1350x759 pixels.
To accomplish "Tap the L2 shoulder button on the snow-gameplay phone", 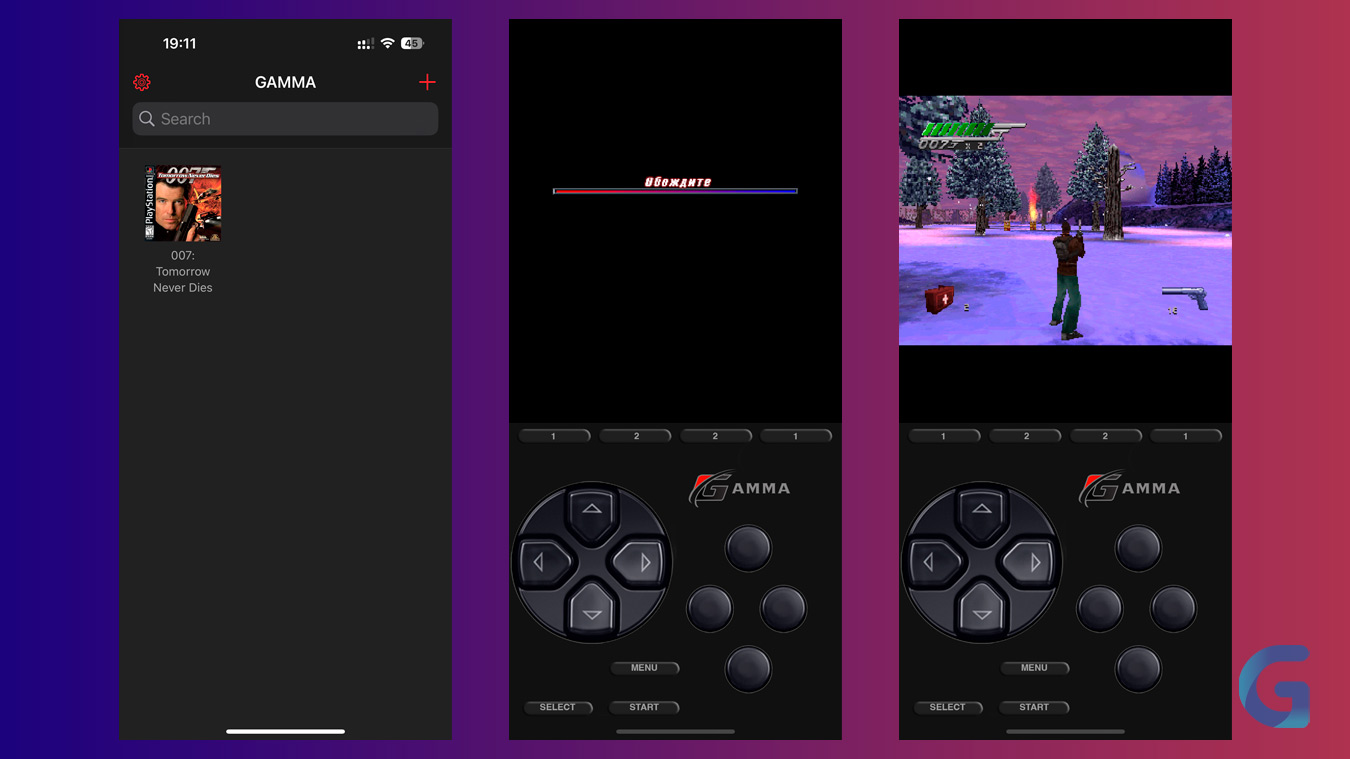I will tap(1026, 436).
